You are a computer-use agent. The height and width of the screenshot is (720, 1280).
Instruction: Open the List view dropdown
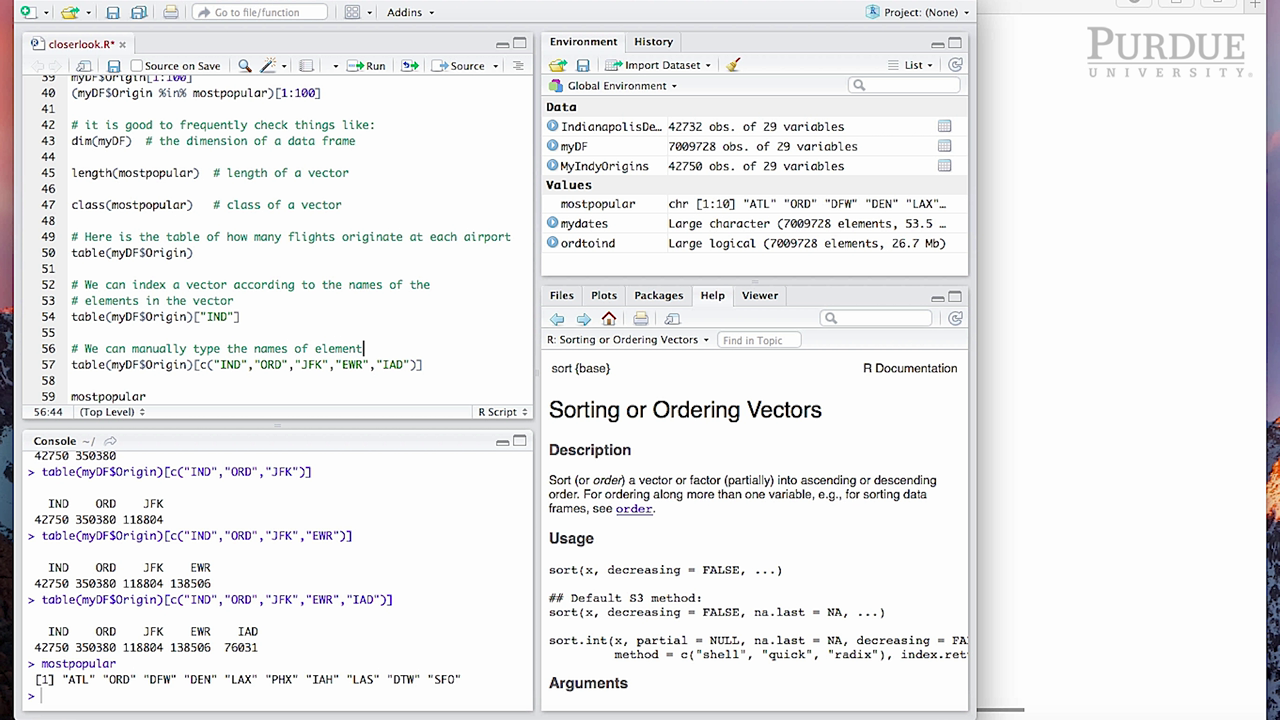[911, 65]
